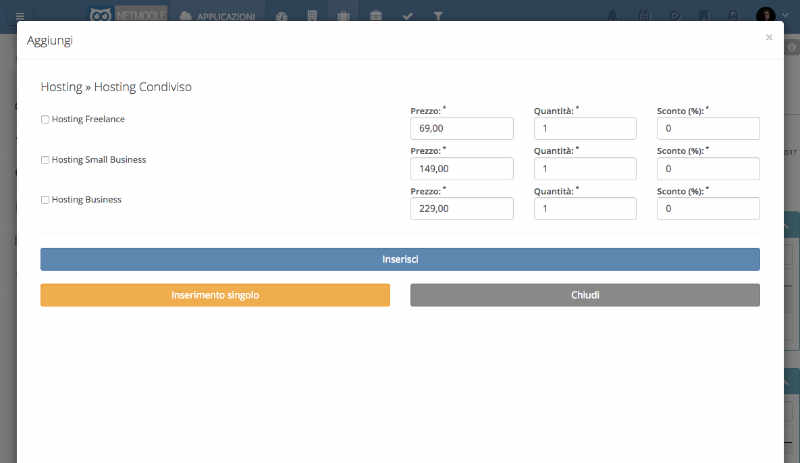The height and width of the screenshot is (463, 800).
Task: Tick the Hosting Business checkbox
Action: (x=45, y=200)
